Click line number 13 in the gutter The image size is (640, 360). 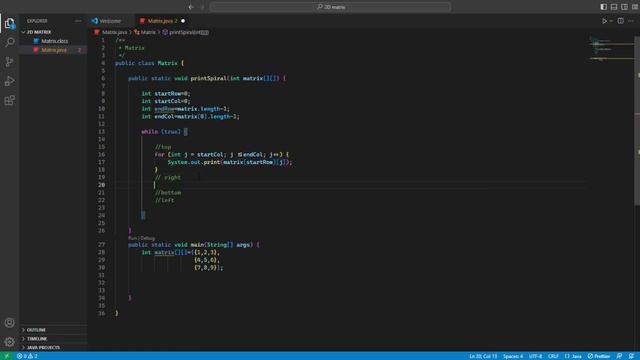tap(101, 132)
